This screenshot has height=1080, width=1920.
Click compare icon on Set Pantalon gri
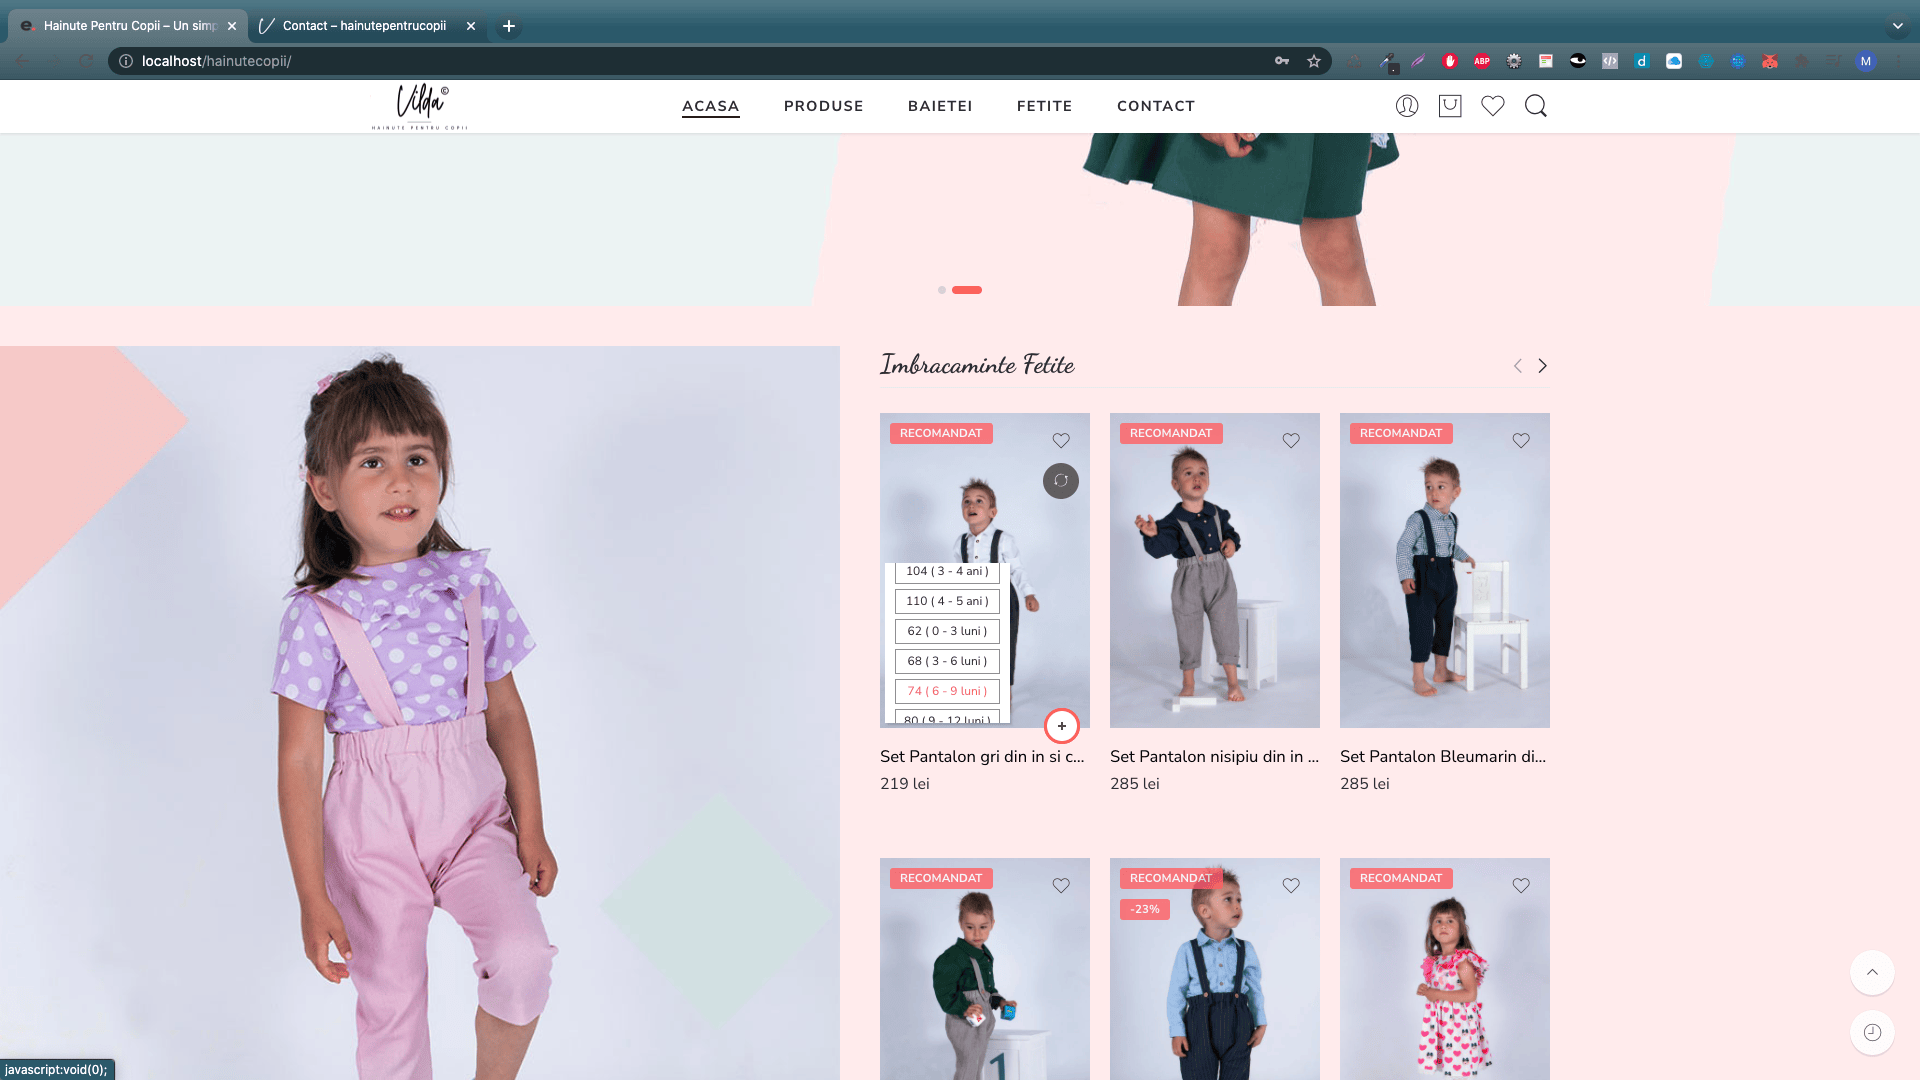pos(1061,481)
